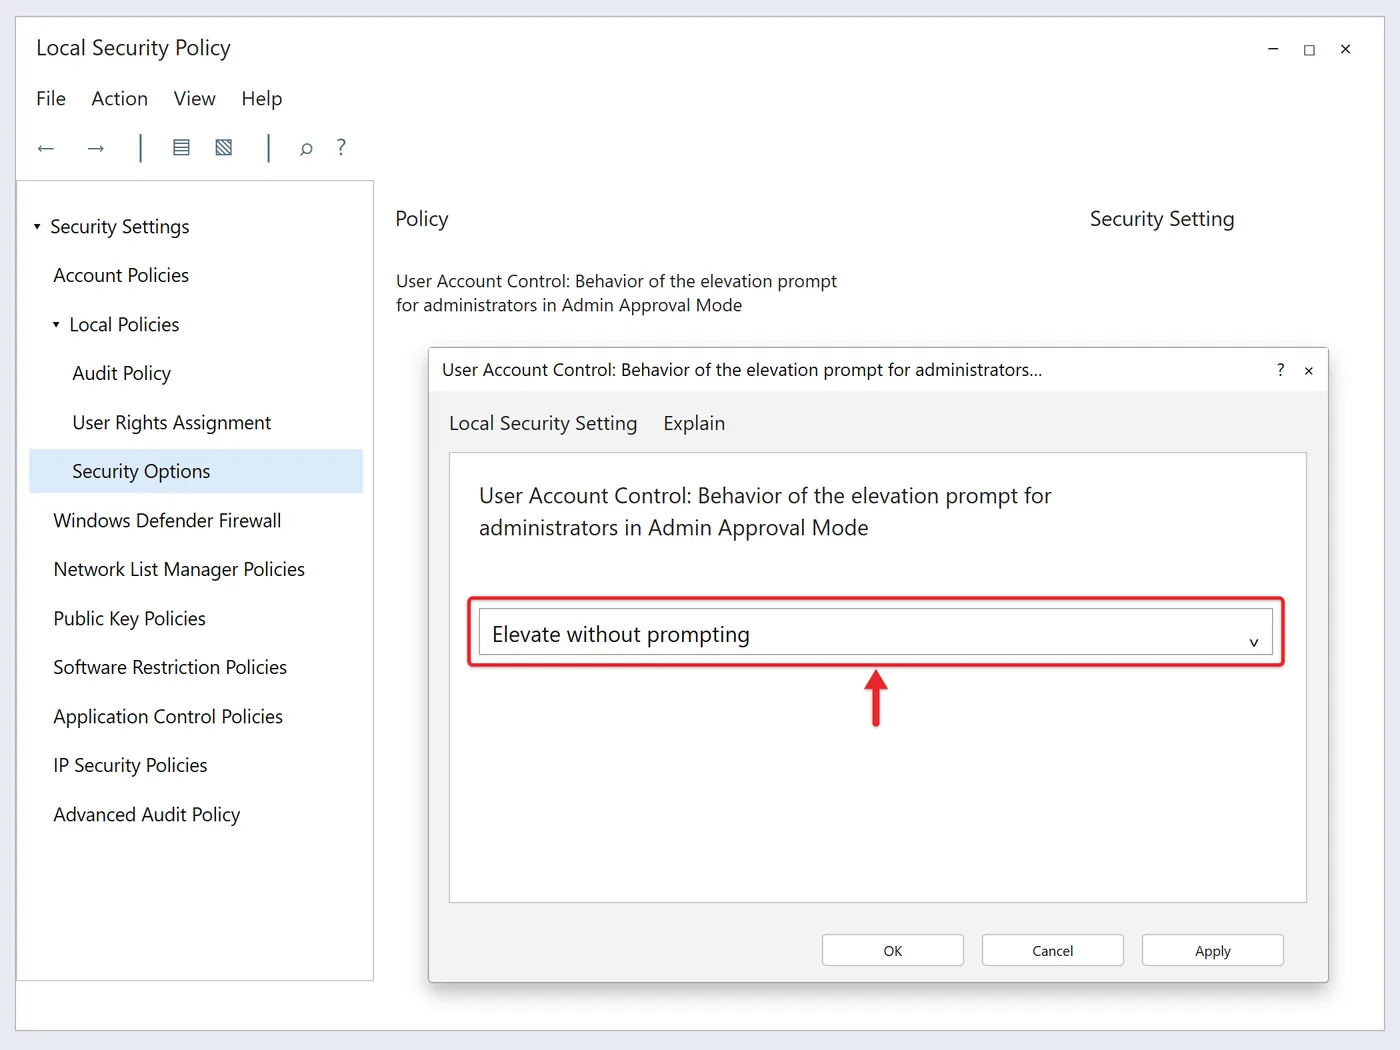Click the search magnifier toolbar icon
The width and height of the screenshot is (1400, 1050).
(x=306, y=149)
